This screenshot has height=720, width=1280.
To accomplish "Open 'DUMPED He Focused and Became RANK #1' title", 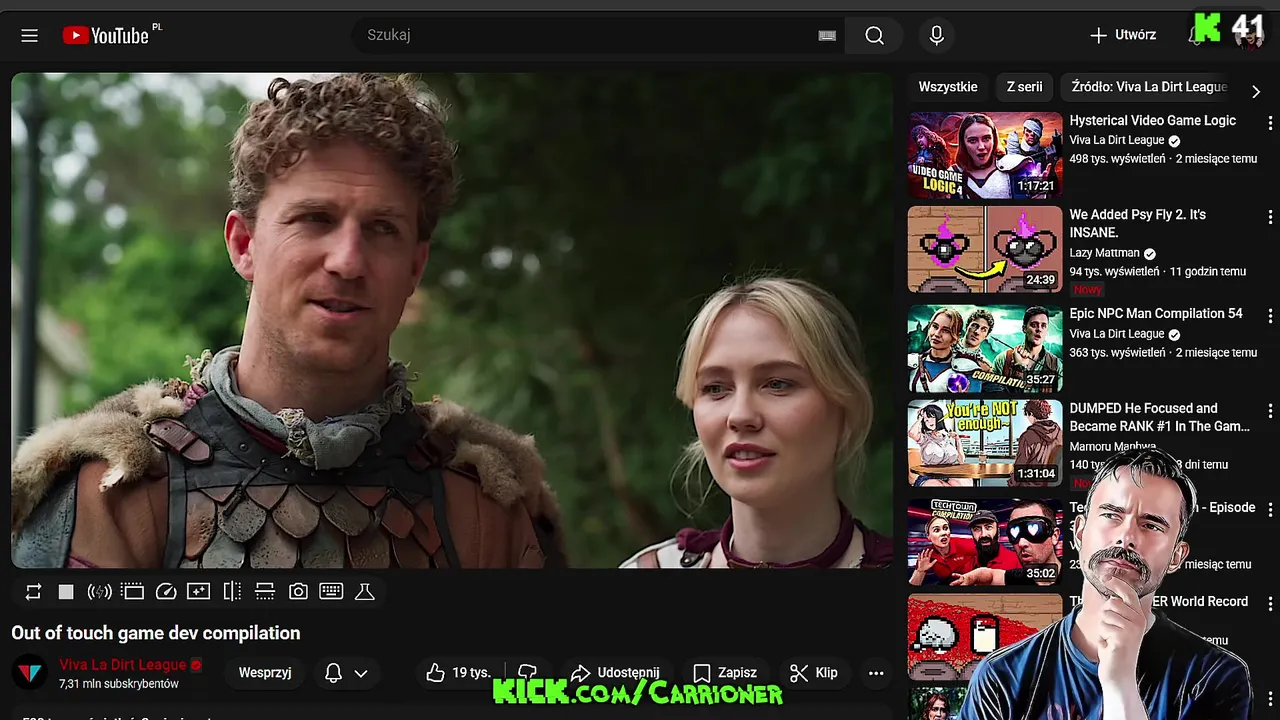I will click(x=1160, y=417).
